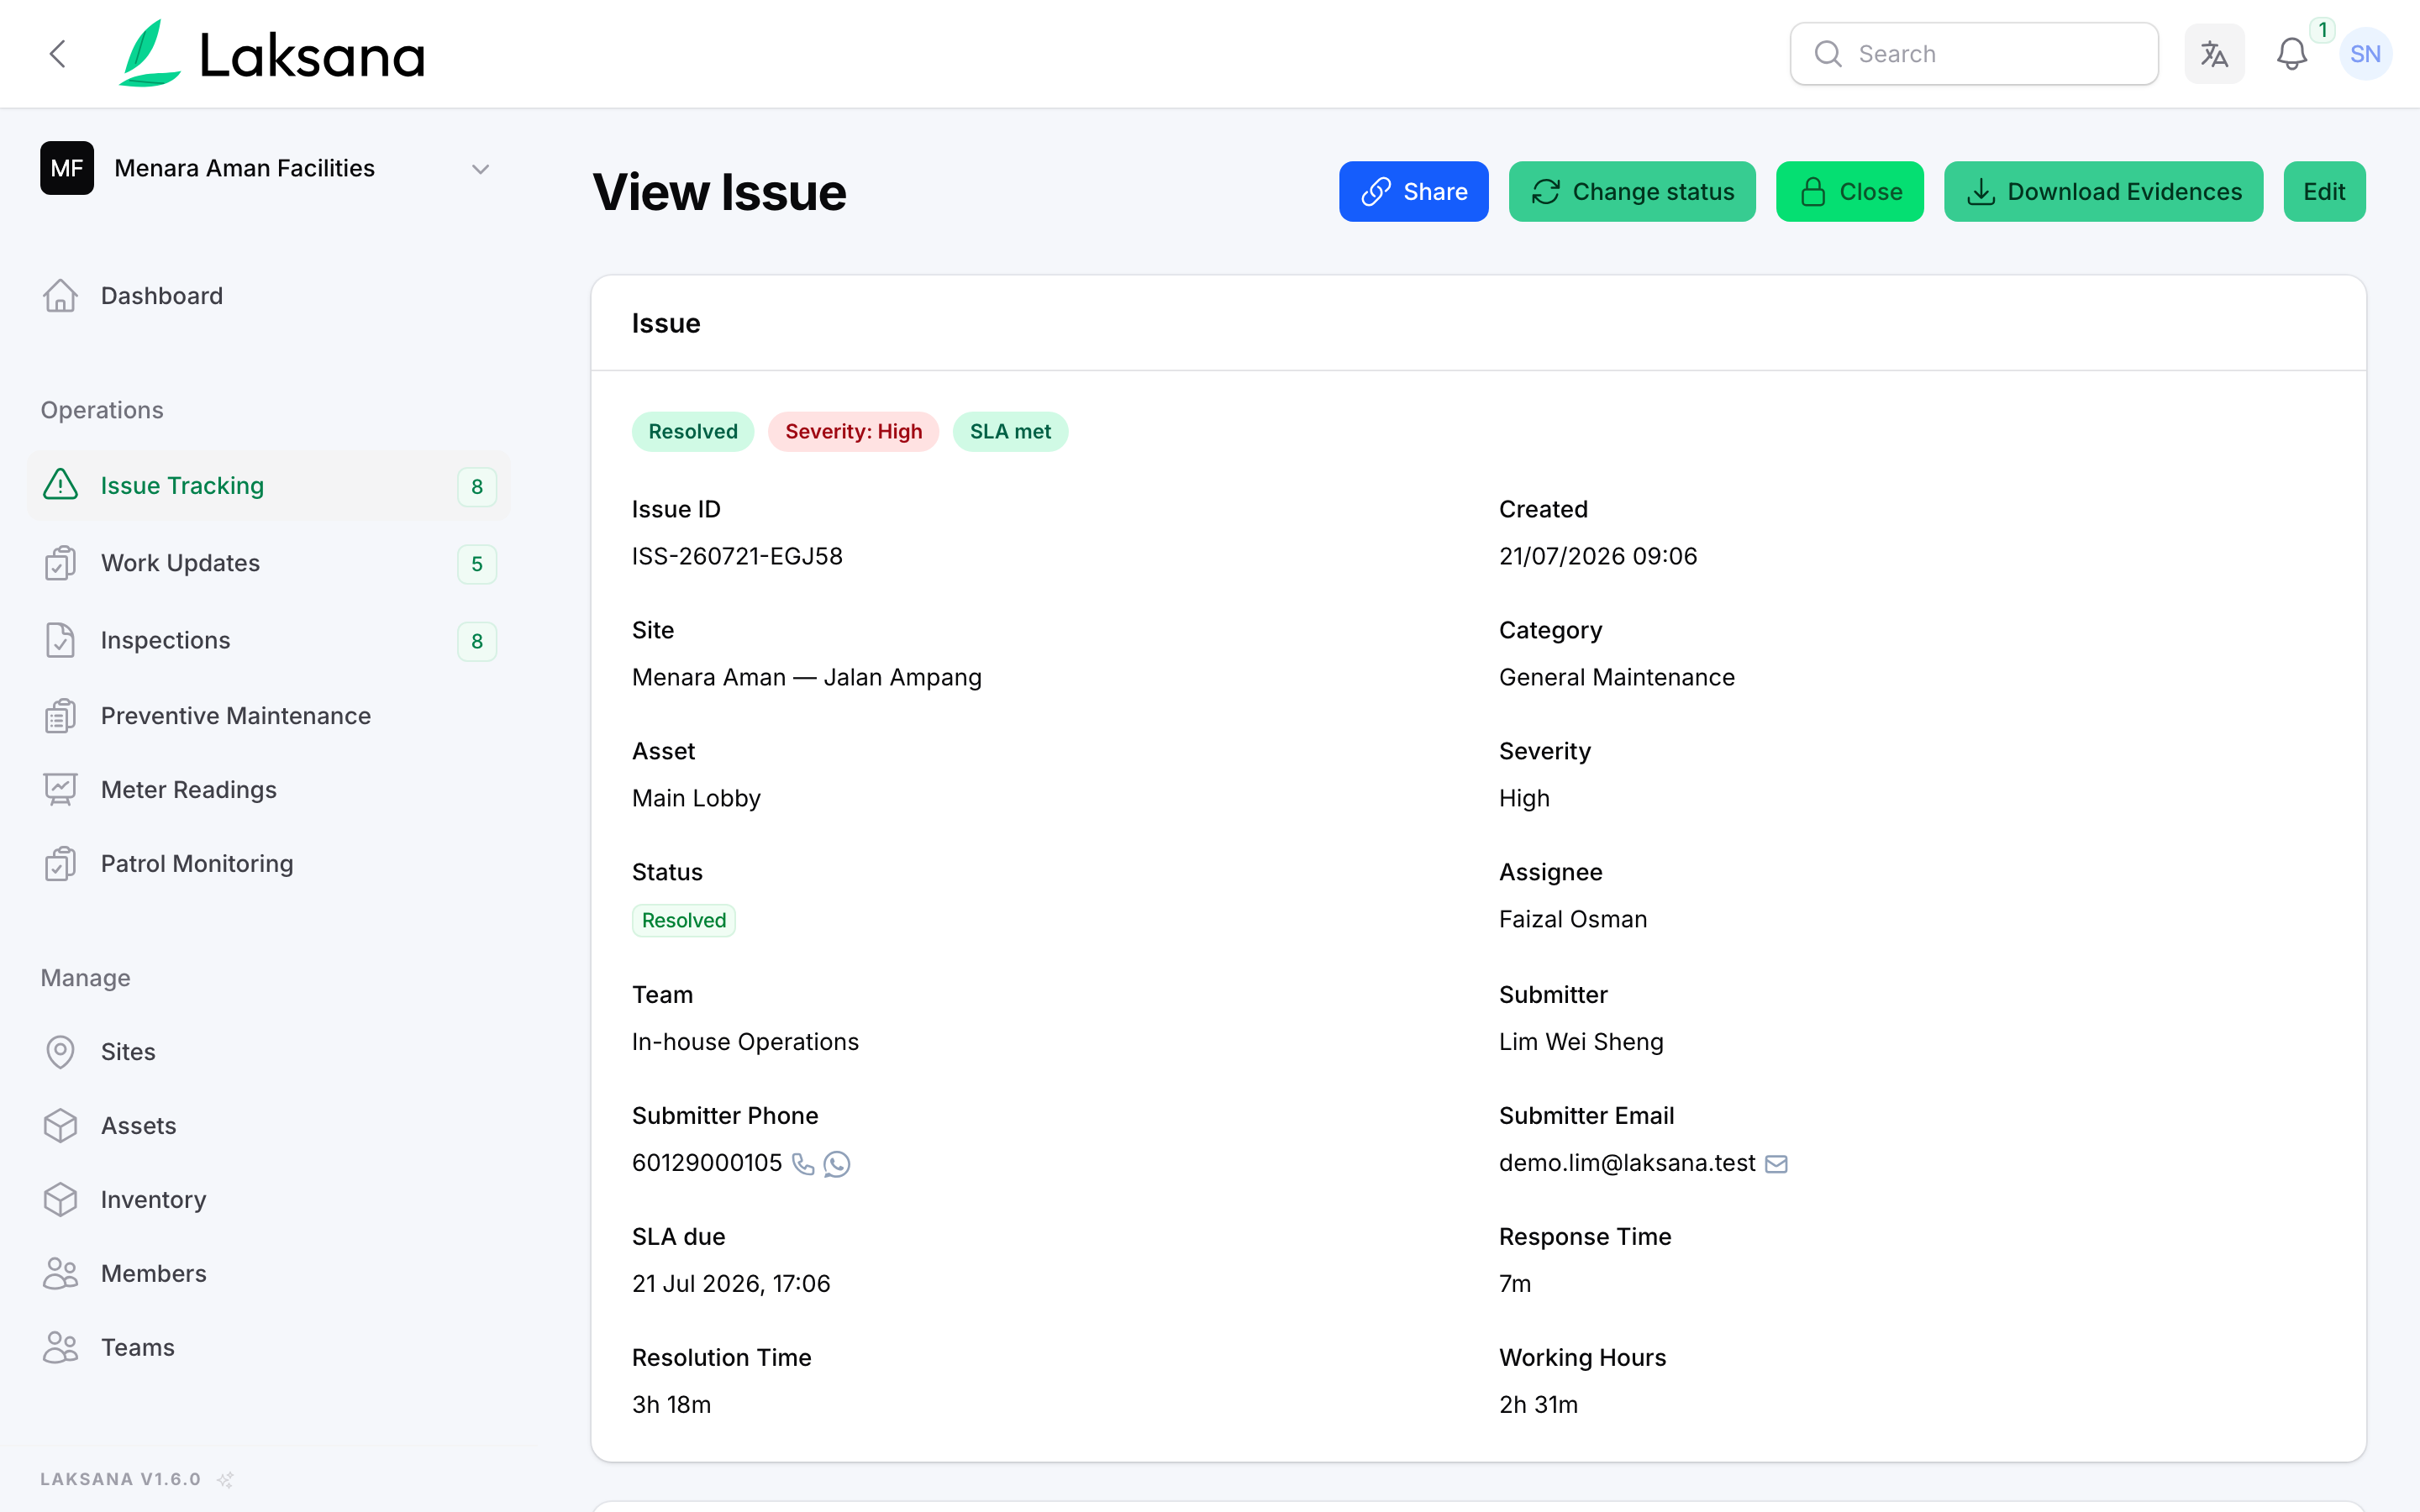Click the Preventive Maintenance icon

[60, 716]
